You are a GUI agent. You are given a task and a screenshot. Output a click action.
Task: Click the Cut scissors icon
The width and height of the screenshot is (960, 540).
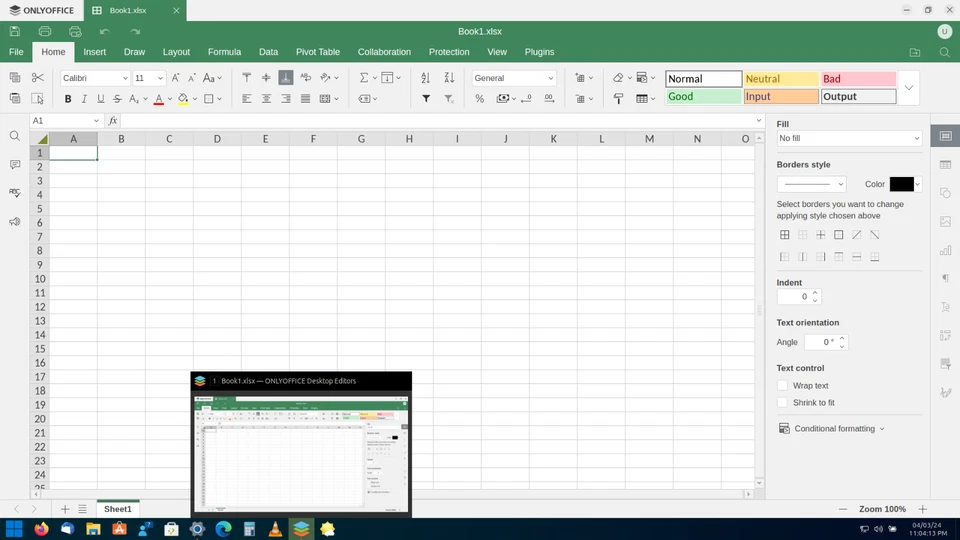pos(38,78)
